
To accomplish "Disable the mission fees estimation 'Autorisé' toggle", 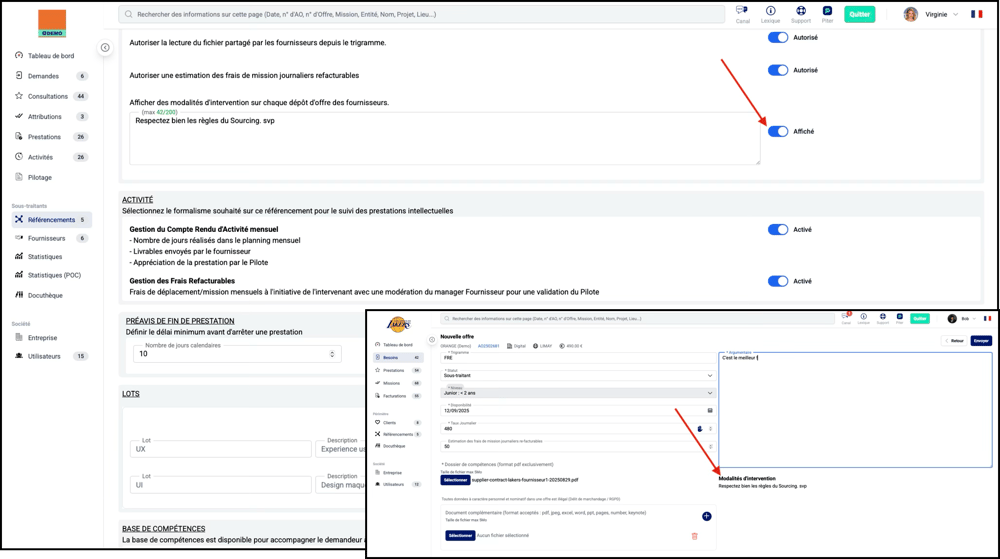I will (778, 70).
